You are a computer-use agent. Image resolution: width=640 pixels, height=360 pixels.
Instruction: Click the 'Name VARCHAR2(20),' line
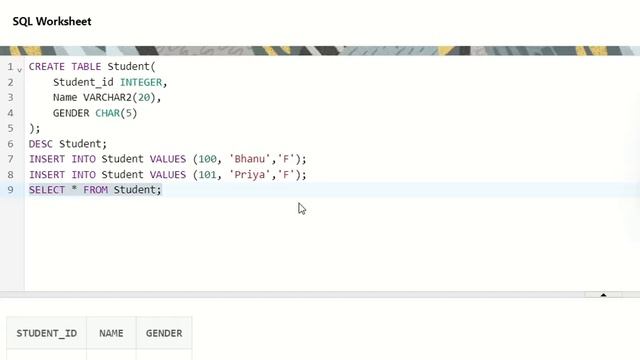point(107,98)
